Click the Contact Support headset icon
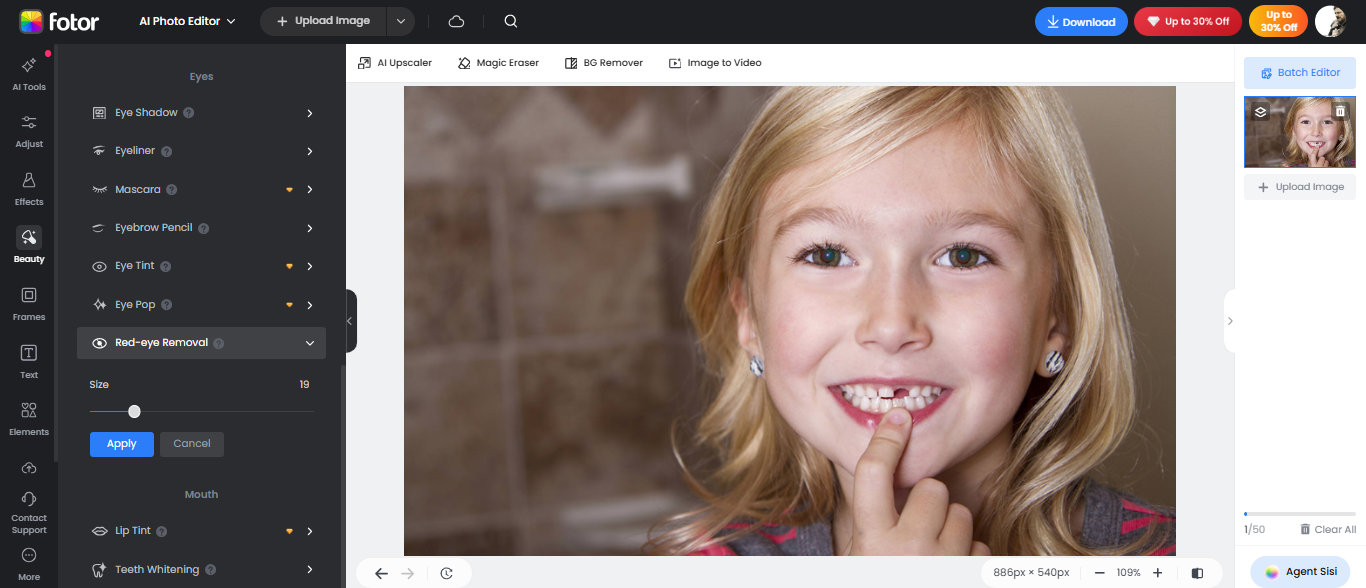Image resolution: width=1366 pixels, height=588 pixels. (29, 498)
